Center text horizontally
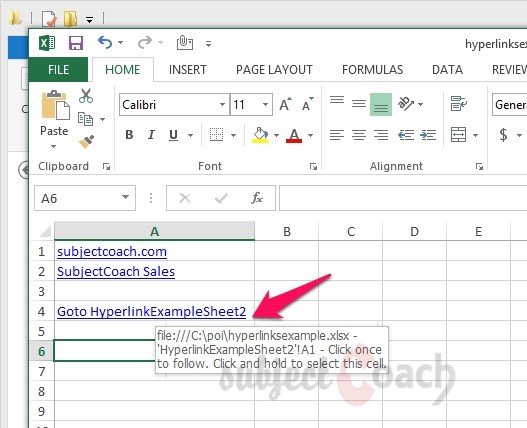 pos(359,135)
